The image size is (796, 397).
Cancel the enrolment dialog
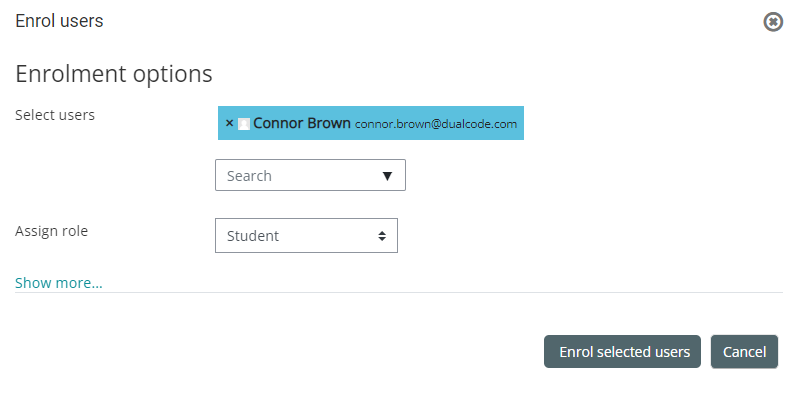pyautogui.click(x=744, y=351)
